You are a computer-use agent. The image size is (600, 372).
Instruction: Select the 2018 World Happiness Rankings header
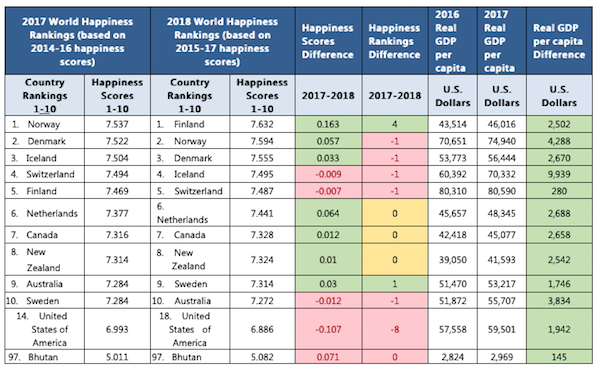(223, 41)
